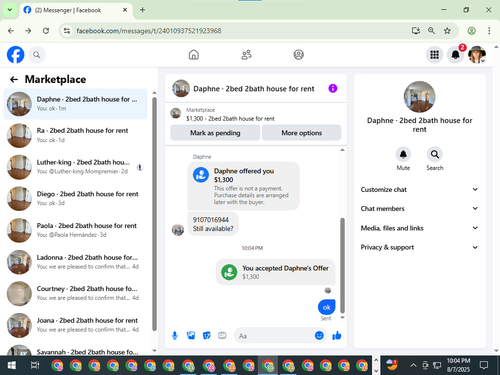Viewport: 500px width, 375px height.
Task: Open the account profile picture menu
Action: coord(477,55)
